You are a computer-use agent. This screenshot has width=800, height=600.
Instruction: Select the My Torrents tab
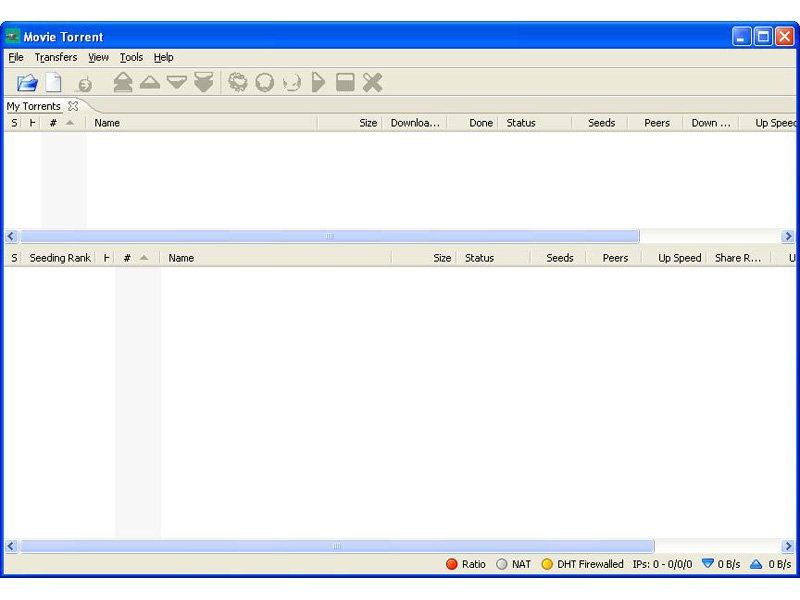(35, 106)
